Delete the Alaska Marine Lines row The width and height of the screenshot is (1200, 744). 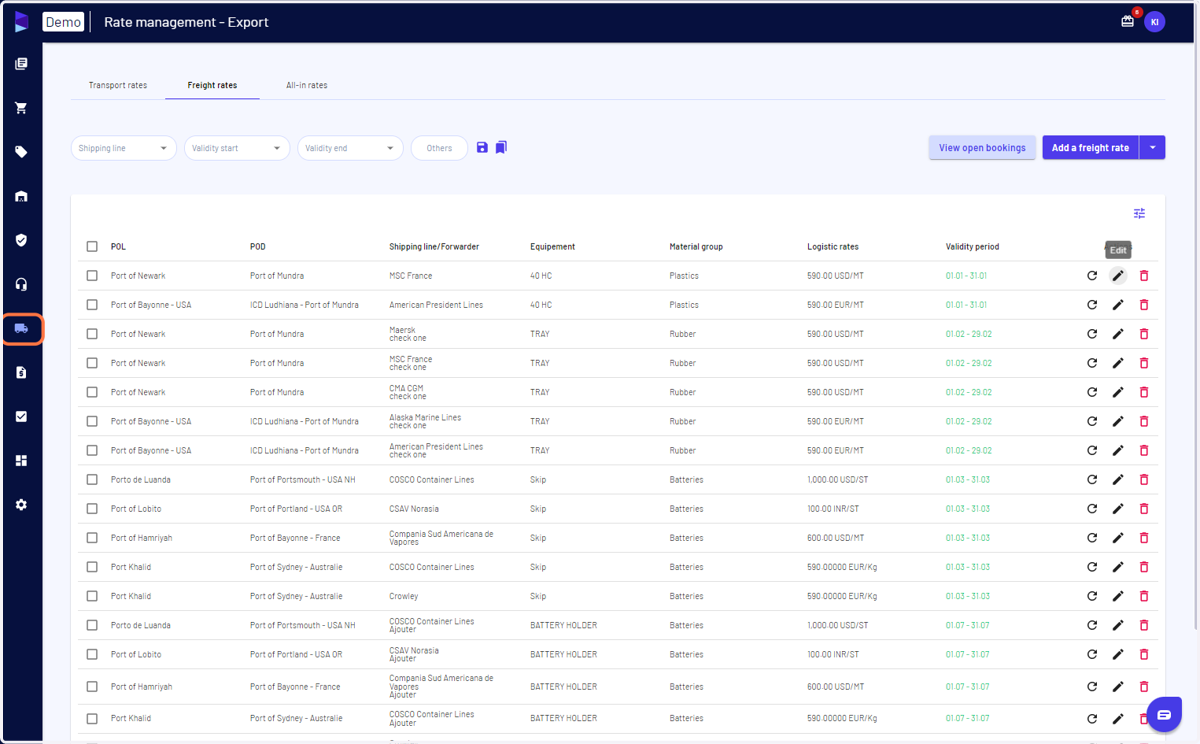(x=1144, y=421)
